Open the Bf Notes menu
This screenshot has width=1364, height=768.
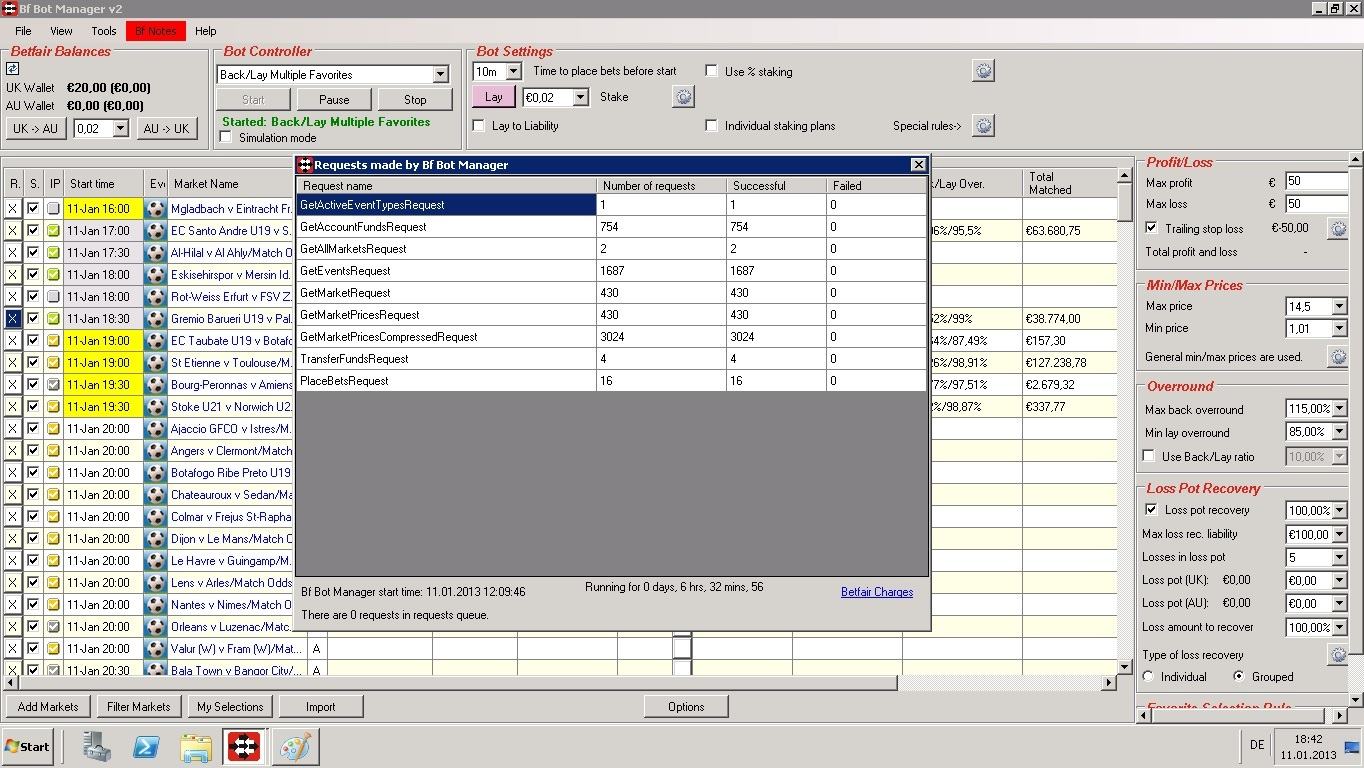coord(155,31)
